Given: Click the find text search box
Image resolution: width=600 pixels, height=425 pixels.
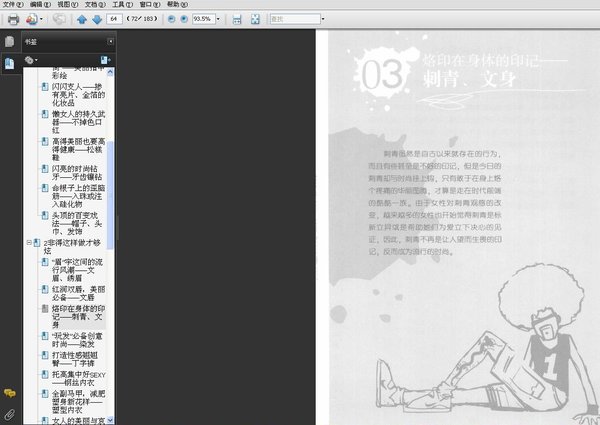Looking at the screenshot, I should click(x=295, y=19).
